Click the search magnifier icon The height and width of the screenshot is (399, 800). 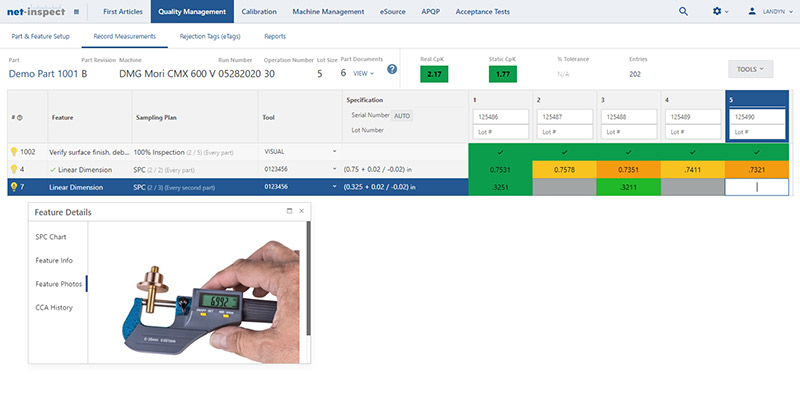pyautogui.click(x=683, y=11)
